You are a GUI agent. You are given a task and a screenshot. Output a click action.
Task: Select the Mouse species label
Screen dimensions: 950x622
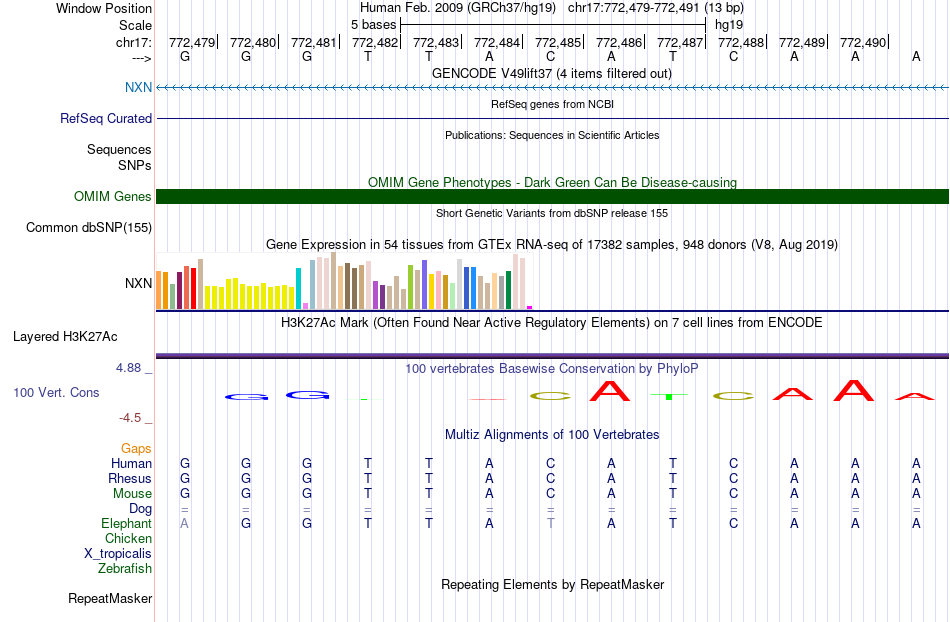click(133, 493)
